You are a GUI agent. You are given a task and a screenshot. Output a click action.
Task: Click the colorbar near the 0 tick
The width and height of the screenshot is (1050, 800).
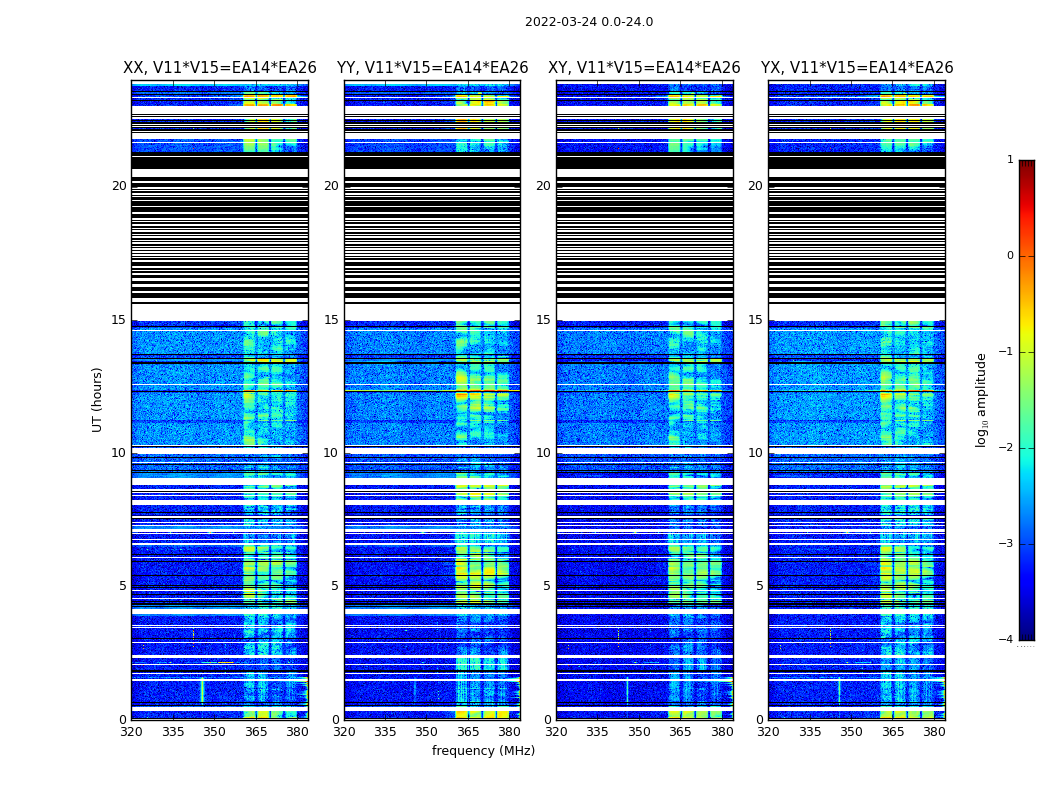click(1027, 256)
